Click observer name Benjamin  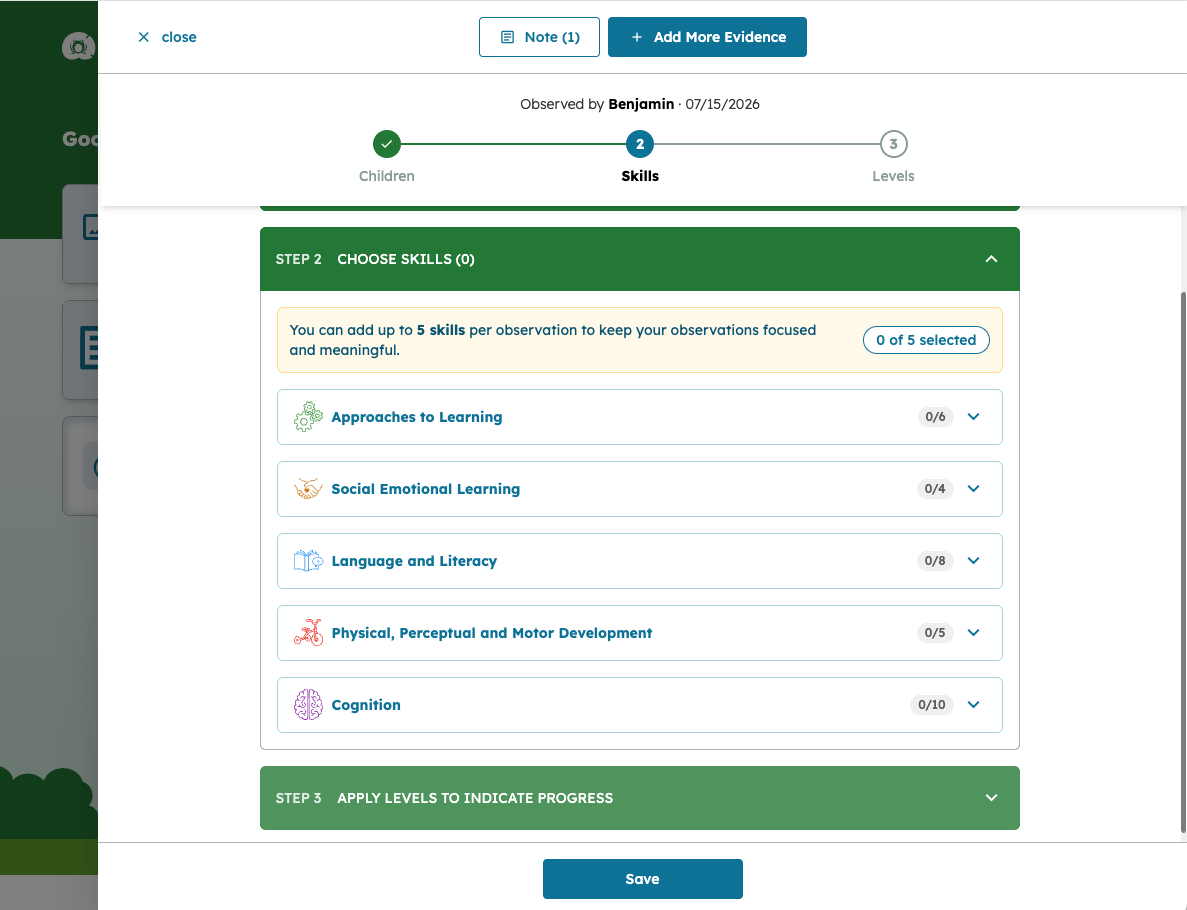[x=641, y=104]
